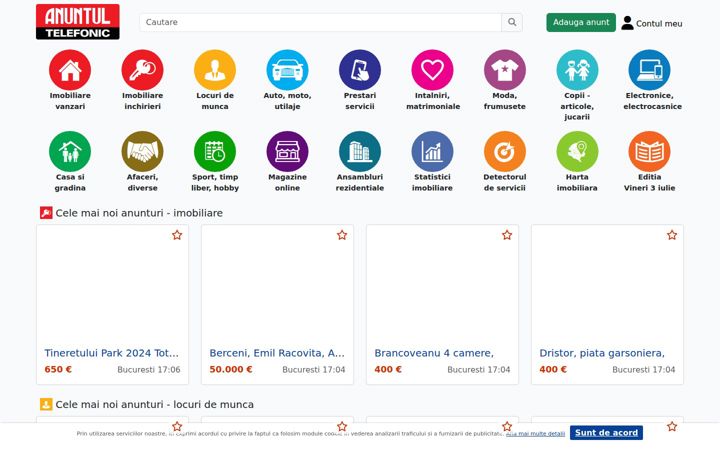Open the Brancoveanu 4 camere listing title
The height and width of the screenshot is (450, 720).
pos(434,353)
